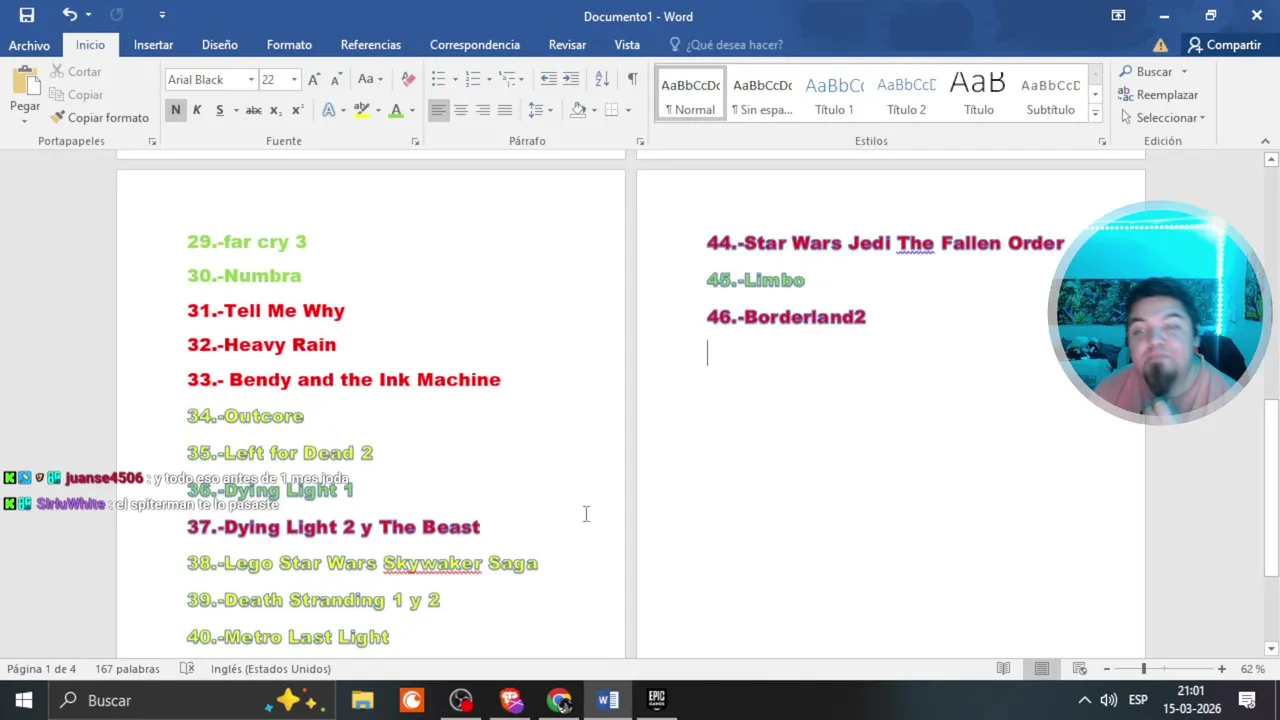Screen dimensions: 1280x720
Task: Apply the Subtítulo style
Action: point(1050,95)
